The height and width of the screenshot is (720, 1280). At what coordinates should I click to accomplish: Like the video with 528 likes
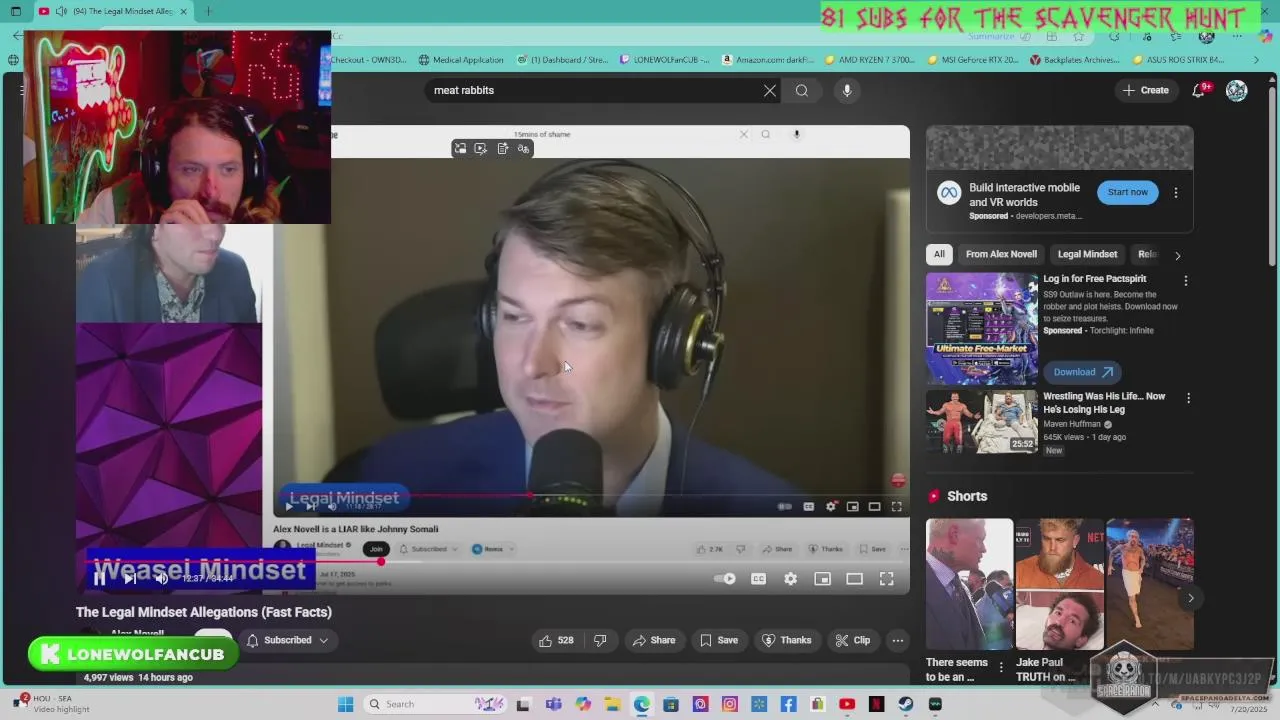[556, 640]
